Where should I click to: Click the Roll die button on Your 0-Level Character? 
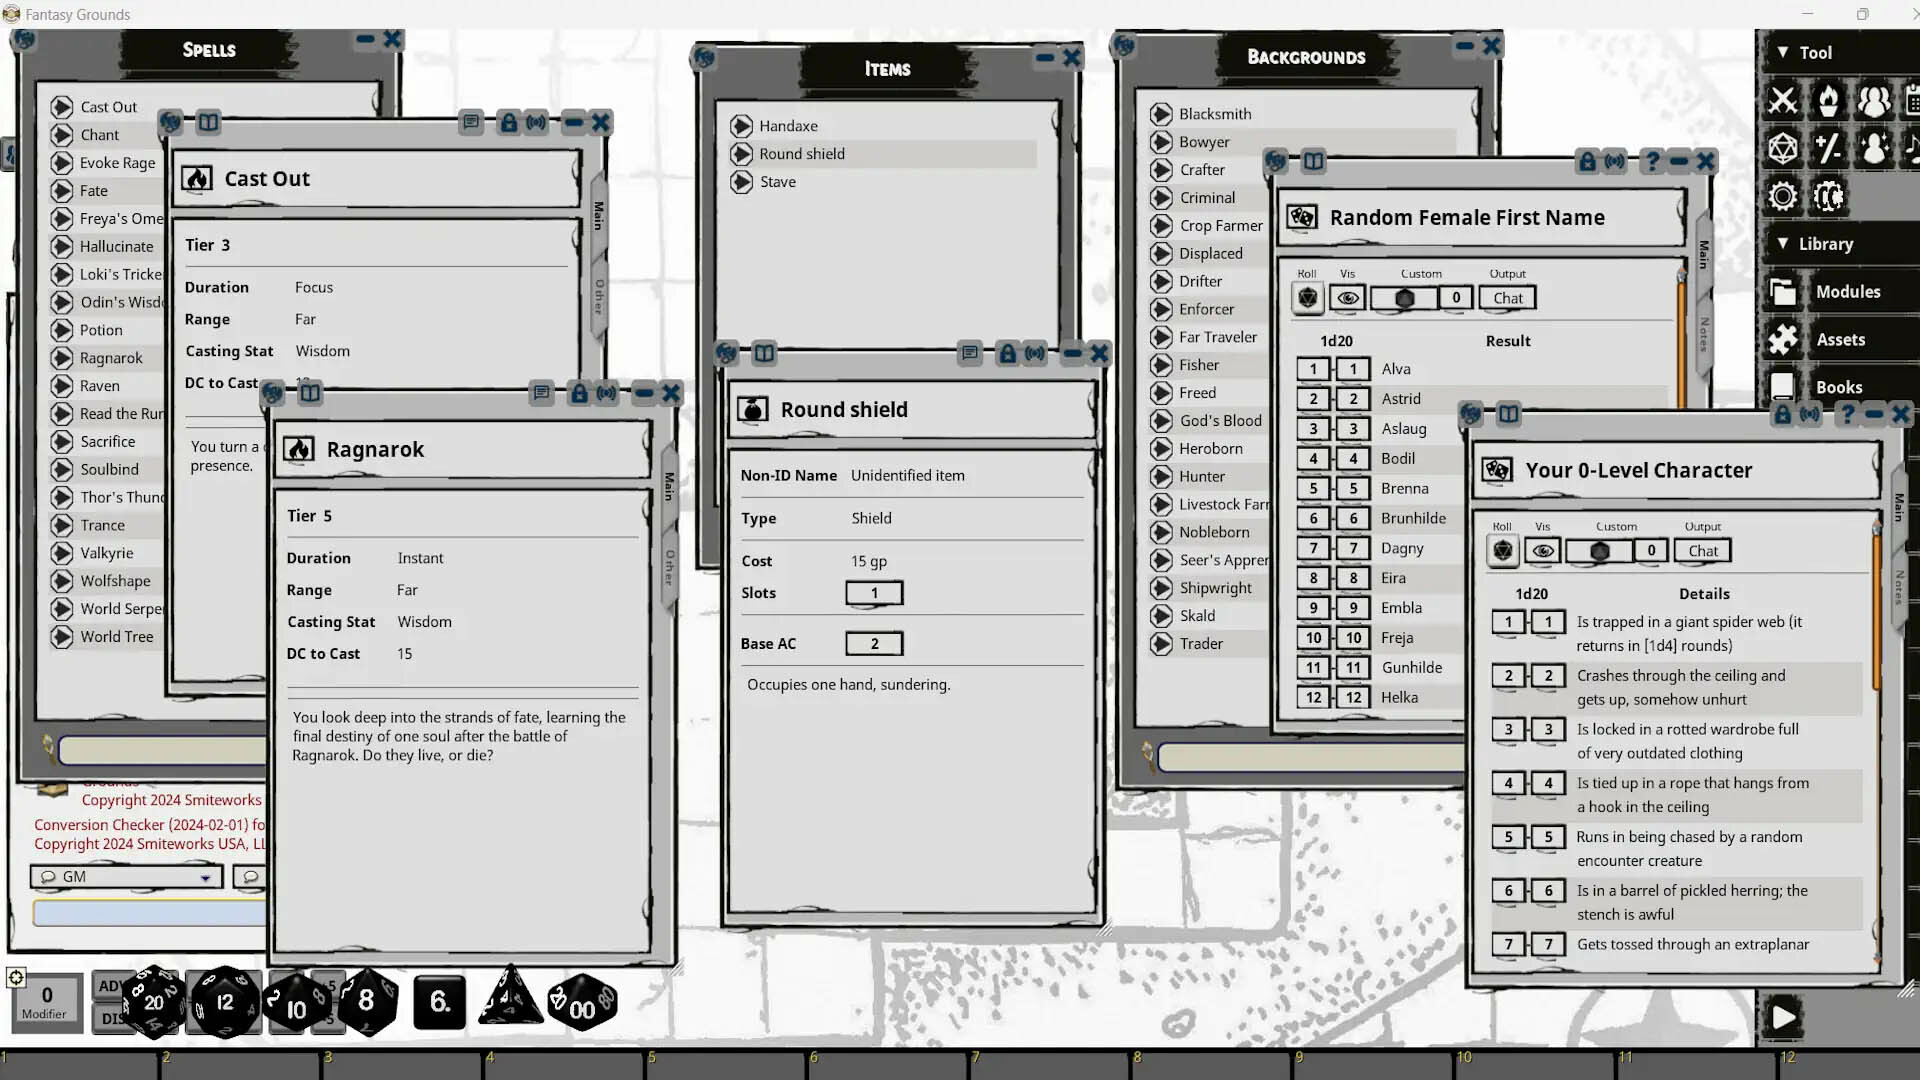(x=1501, y=551)
